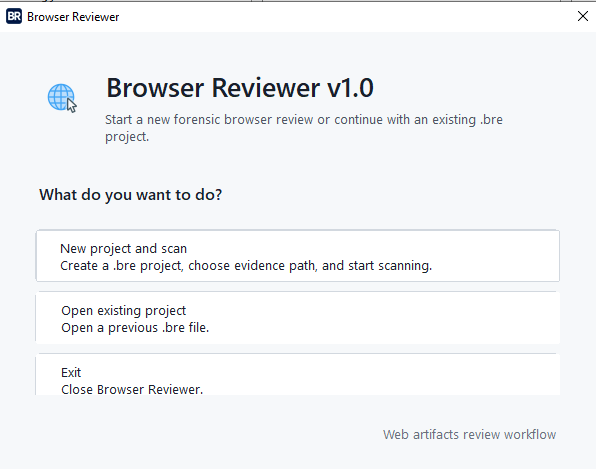Click 'Create a .bre project' description line

(246, 266)
